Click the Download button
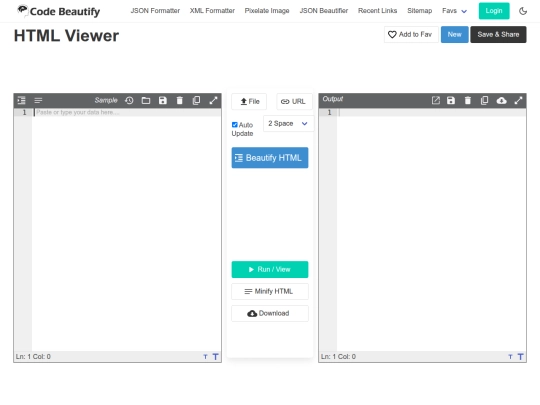The width and height of the screenshot is (540, 405). pos(270,313)
